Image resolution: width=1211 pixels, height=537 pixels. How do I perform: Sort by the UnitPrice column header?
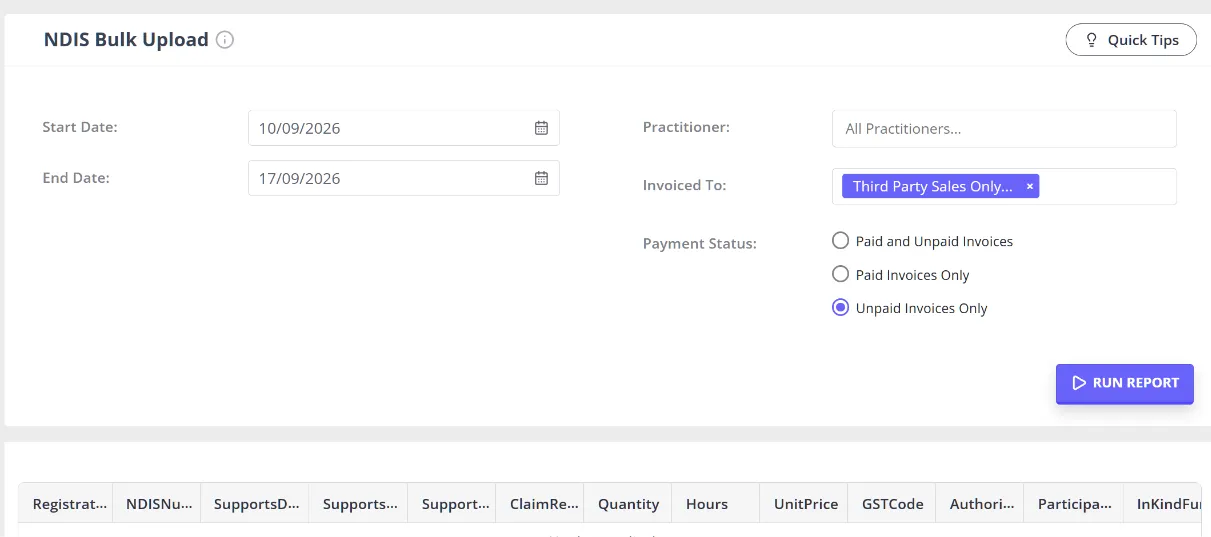804,504
